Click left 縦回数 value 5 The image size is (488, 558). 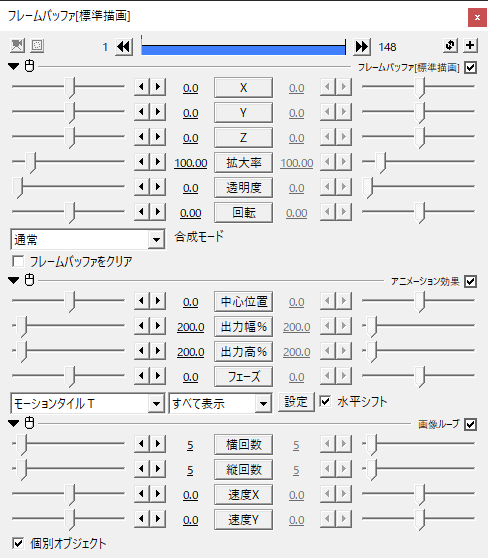pos(190,470)
